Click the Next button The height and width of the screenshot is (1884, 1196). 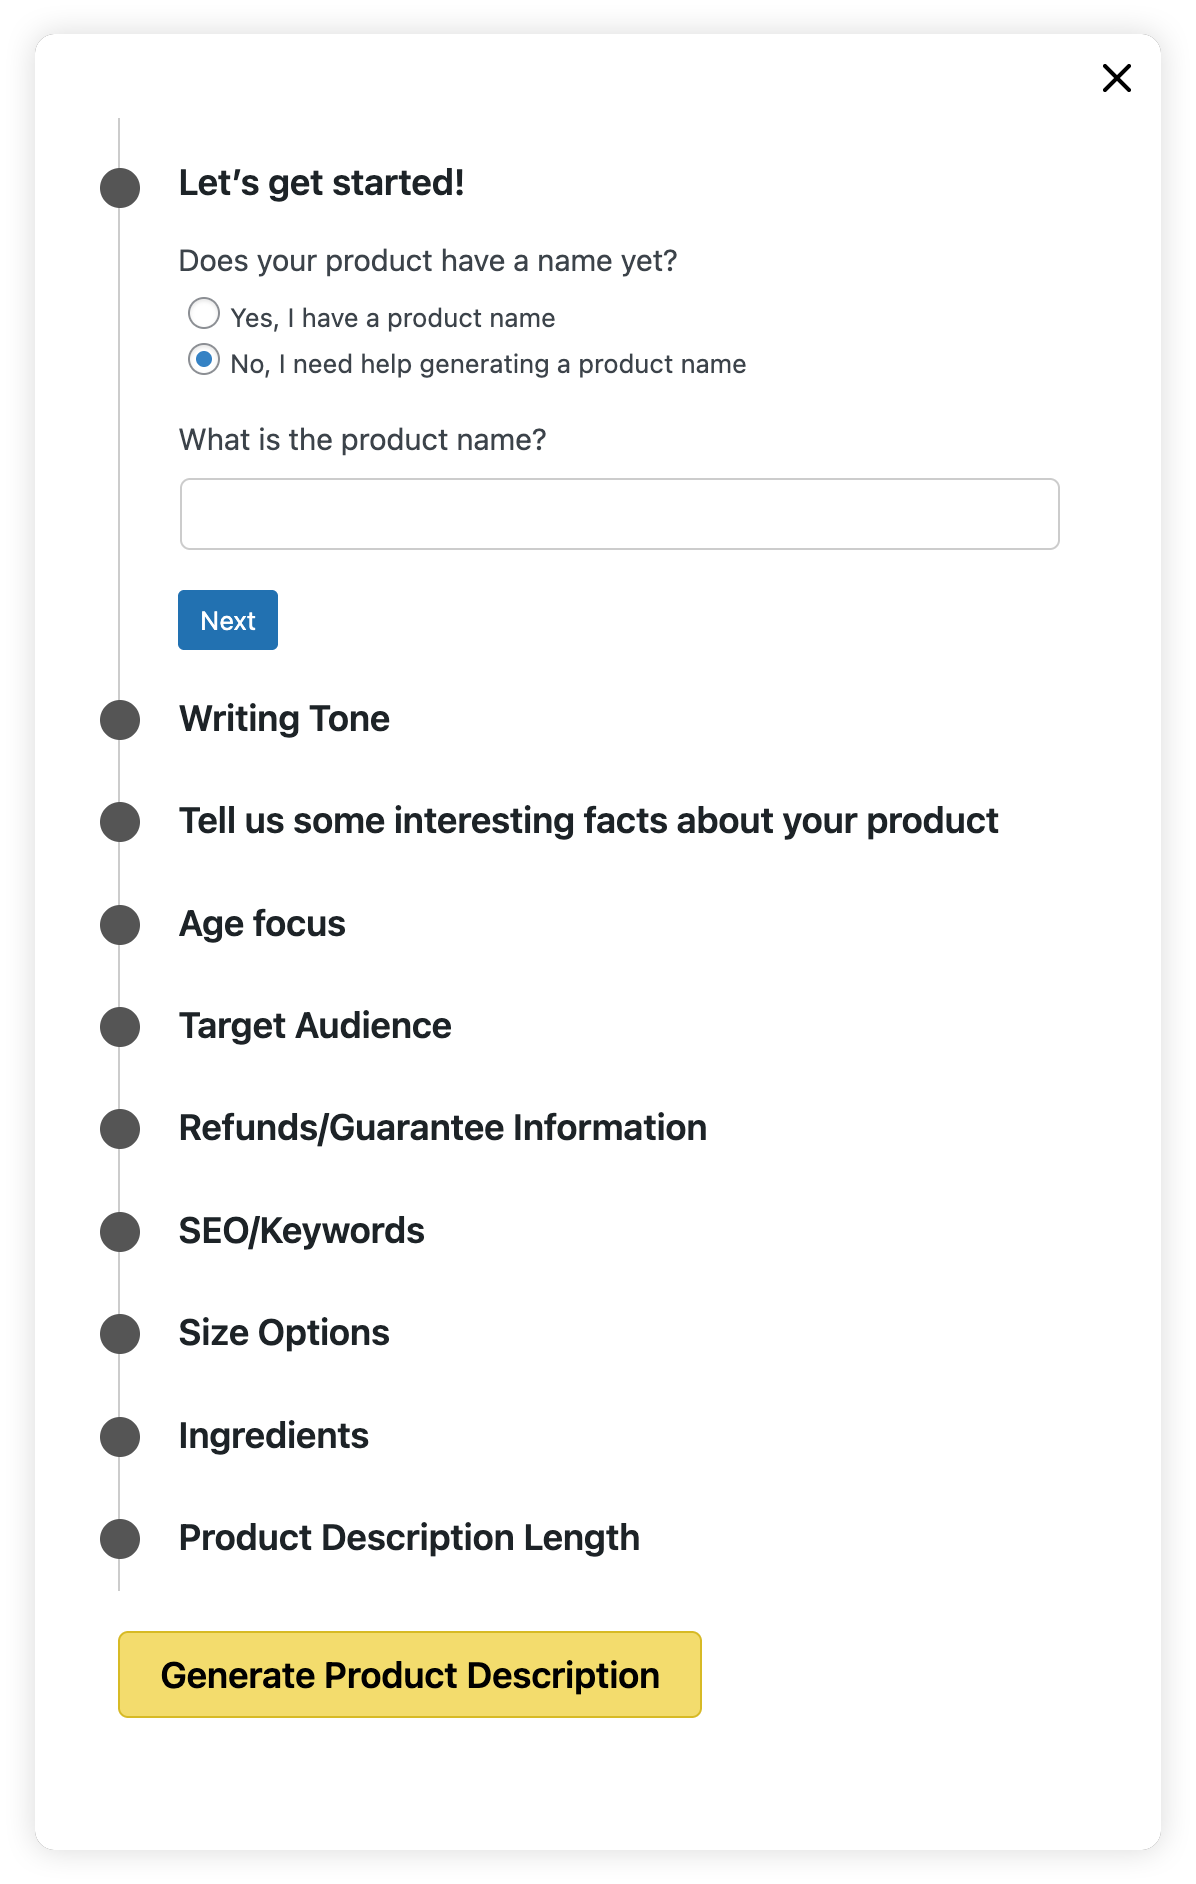227,620
